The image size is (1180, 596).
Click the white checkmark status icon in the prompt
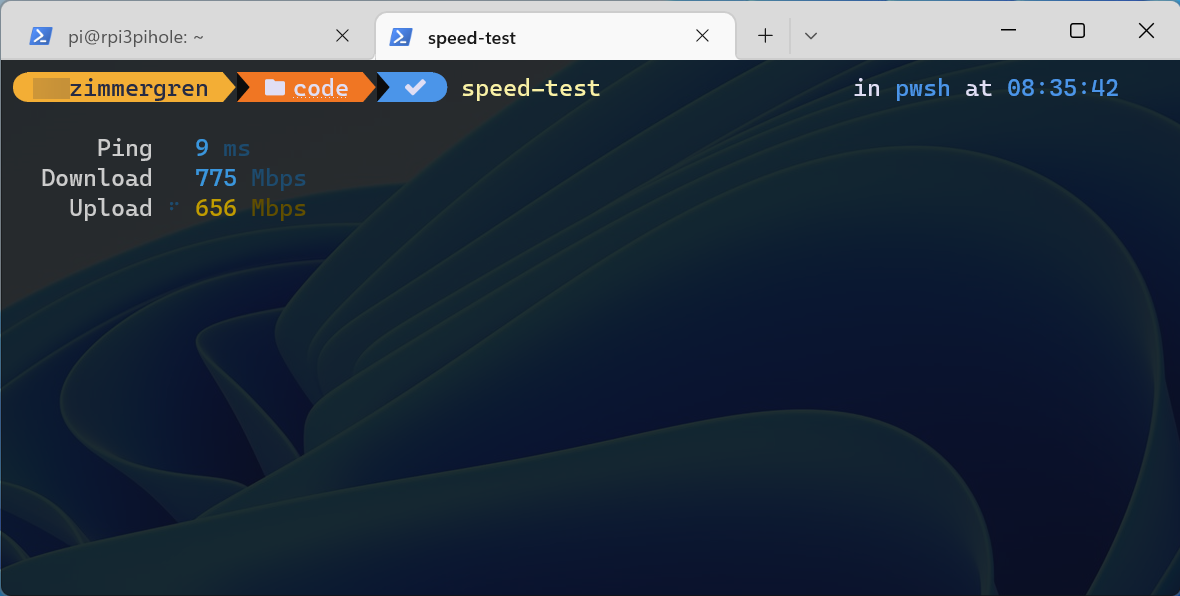415,88
